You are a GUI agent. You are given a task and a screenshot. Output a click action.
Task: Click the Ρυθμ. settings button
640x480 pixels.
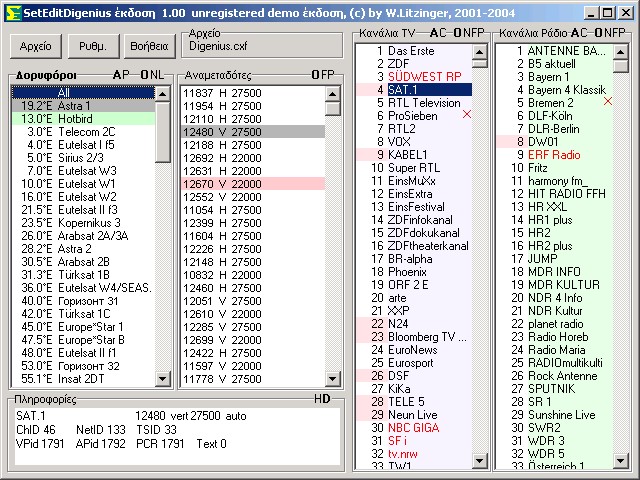(93, 46)
